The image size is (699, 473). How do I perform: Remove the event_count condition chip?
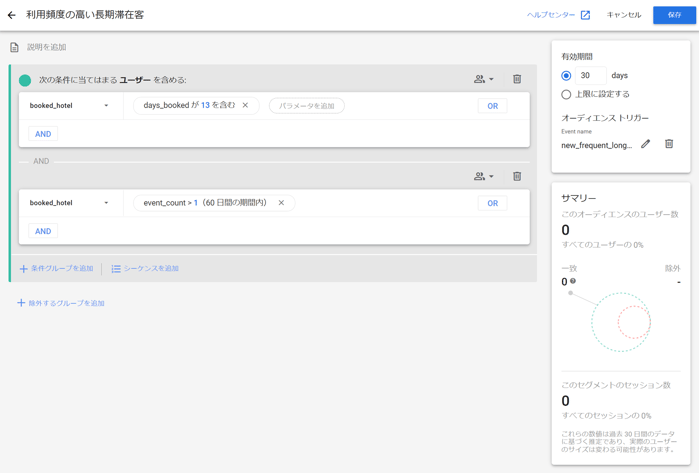282,203
